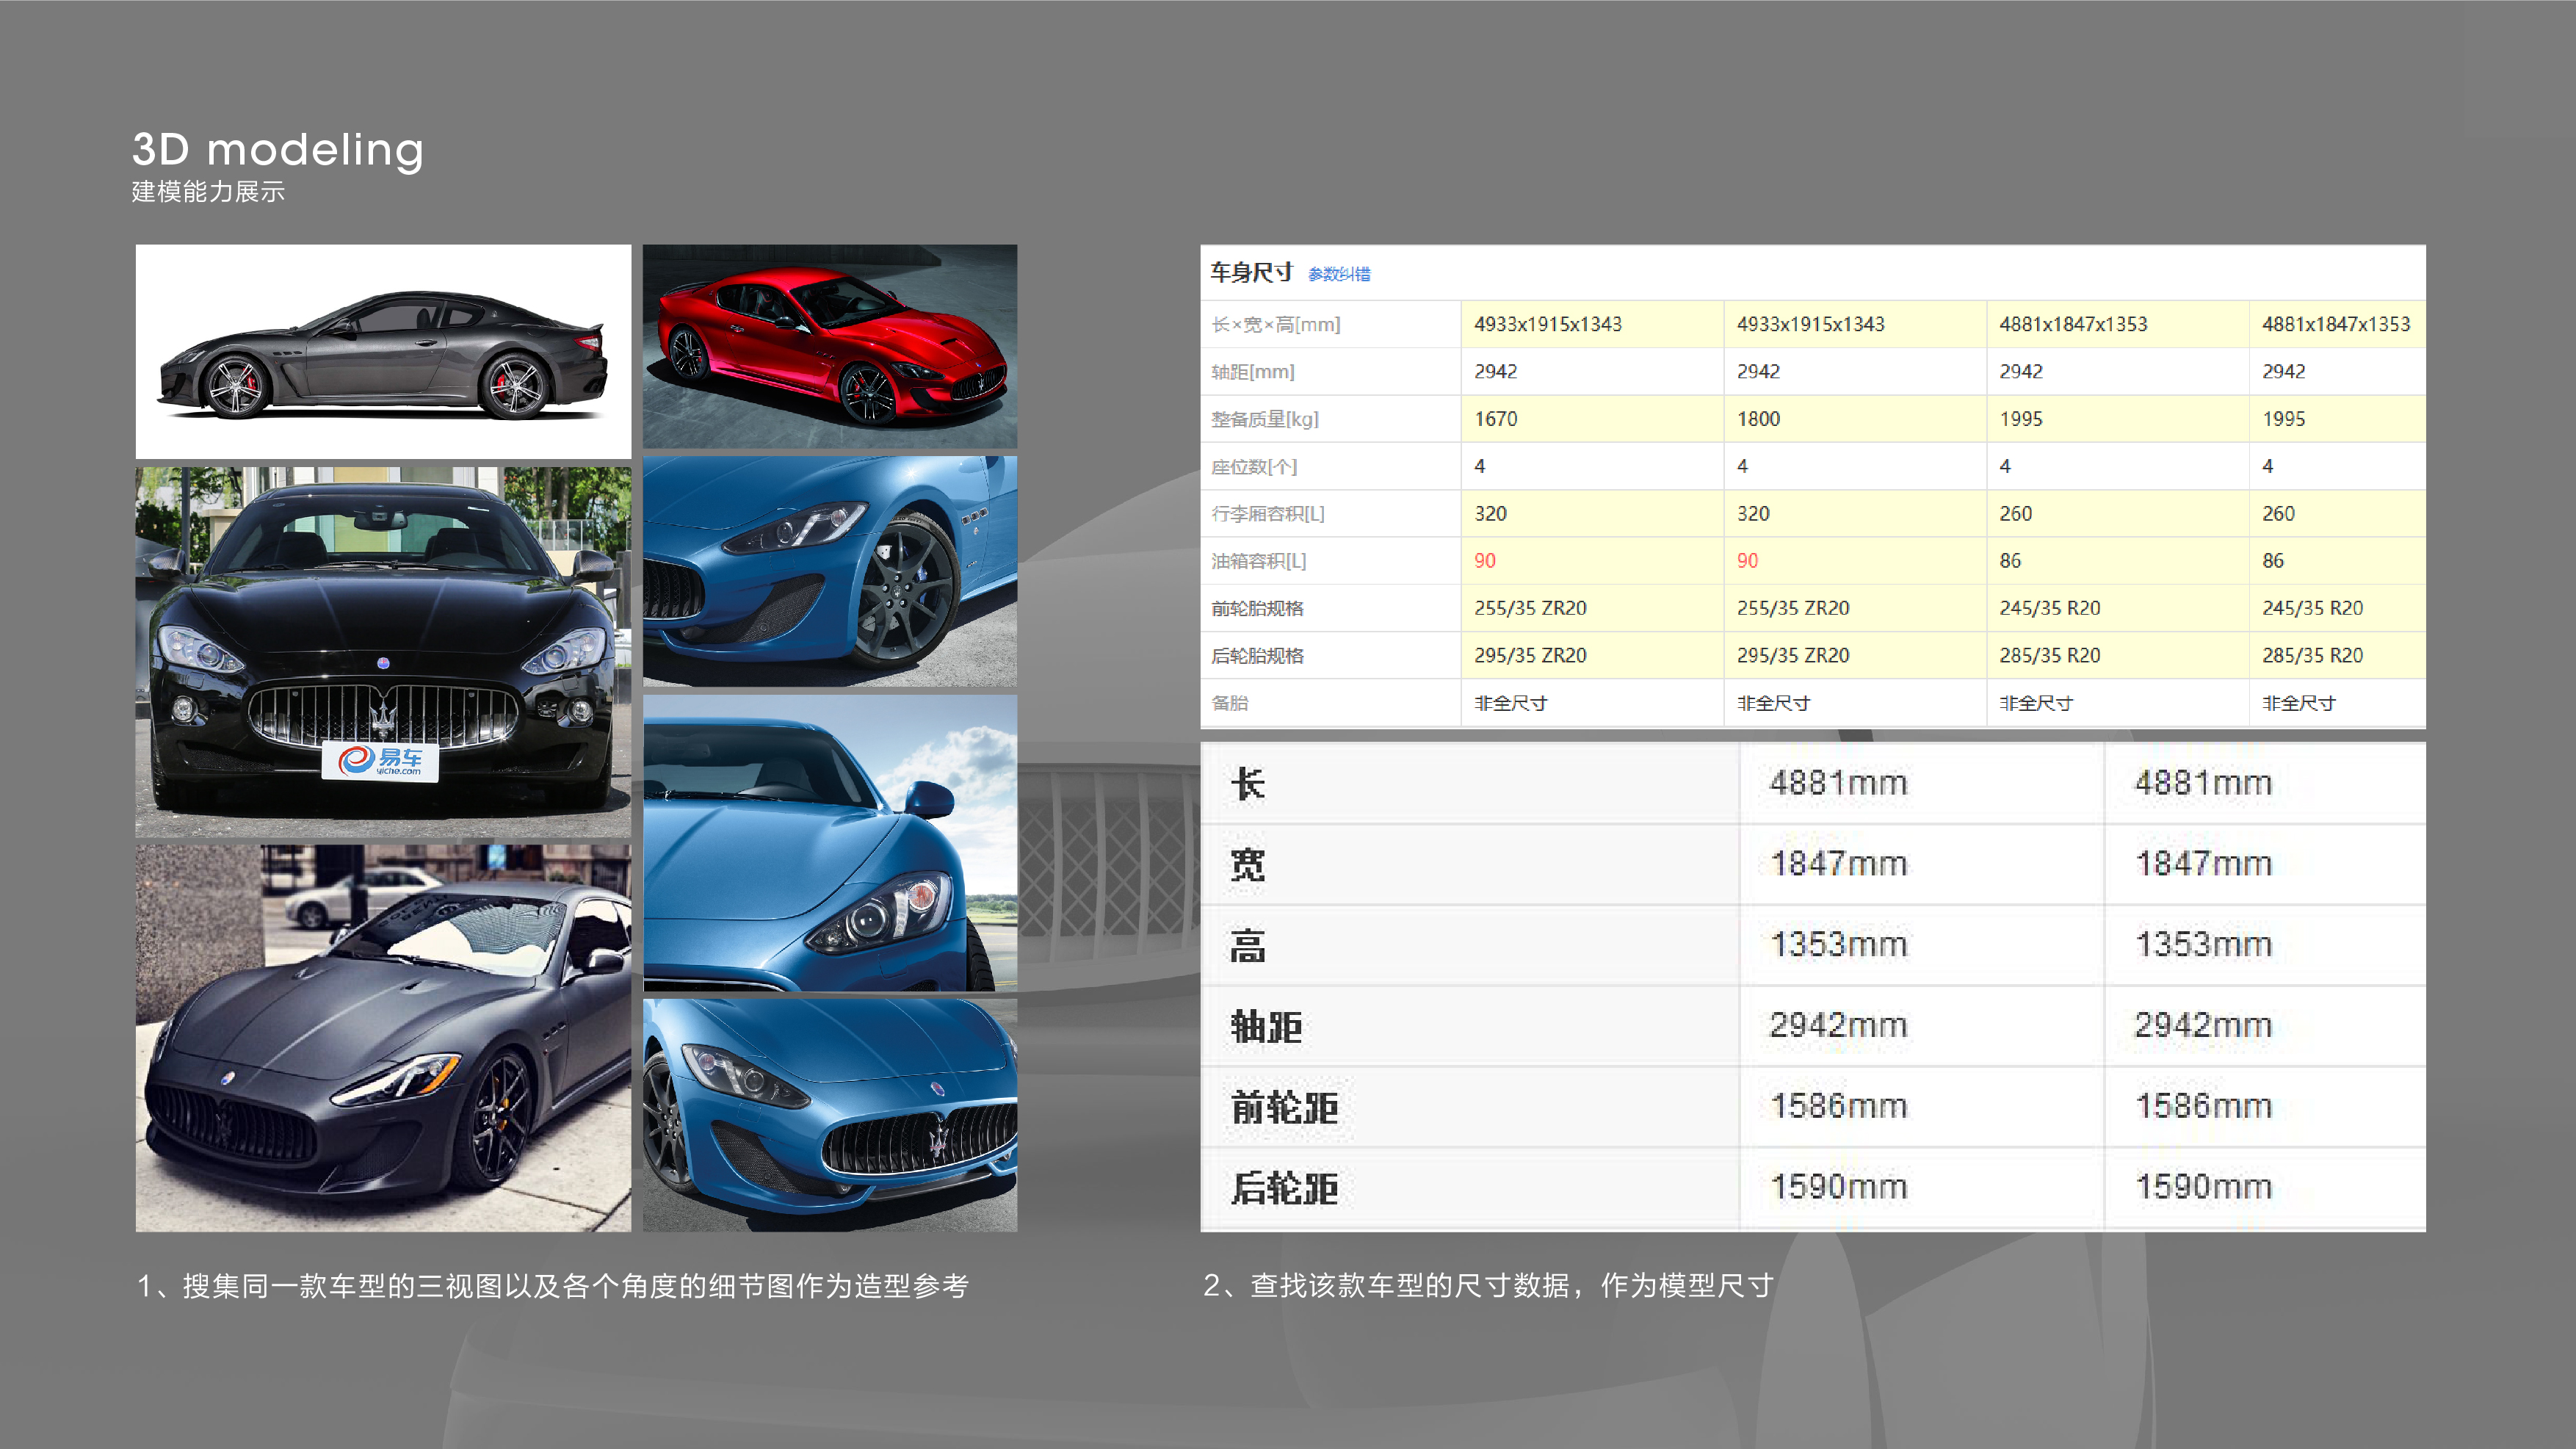Click the 3D modeling title text

pyautogui.click(x=278, y=150)
